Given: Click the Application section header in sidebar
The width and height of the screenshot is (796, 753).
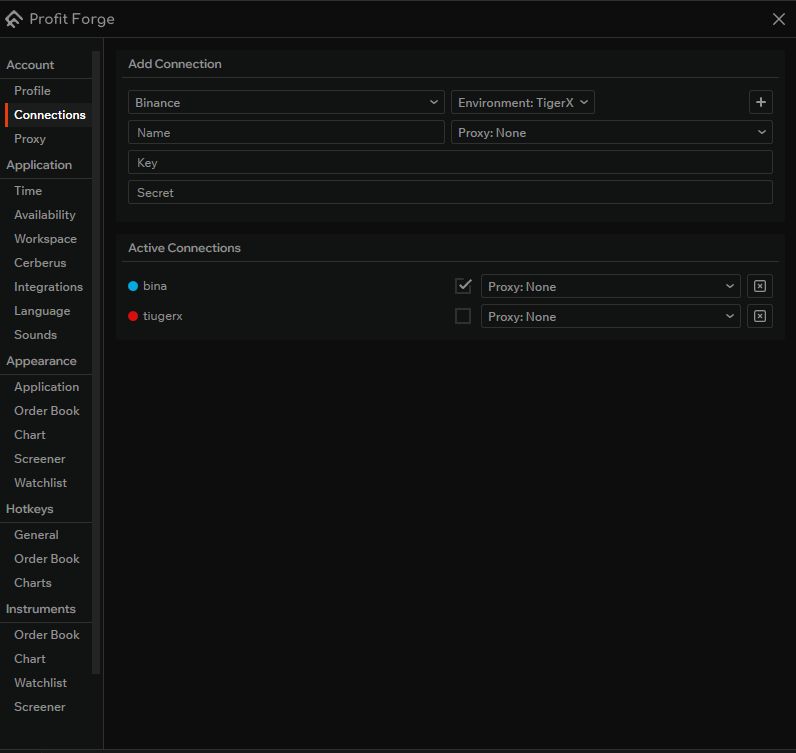Looking at the screenshot, I should 39,165.
